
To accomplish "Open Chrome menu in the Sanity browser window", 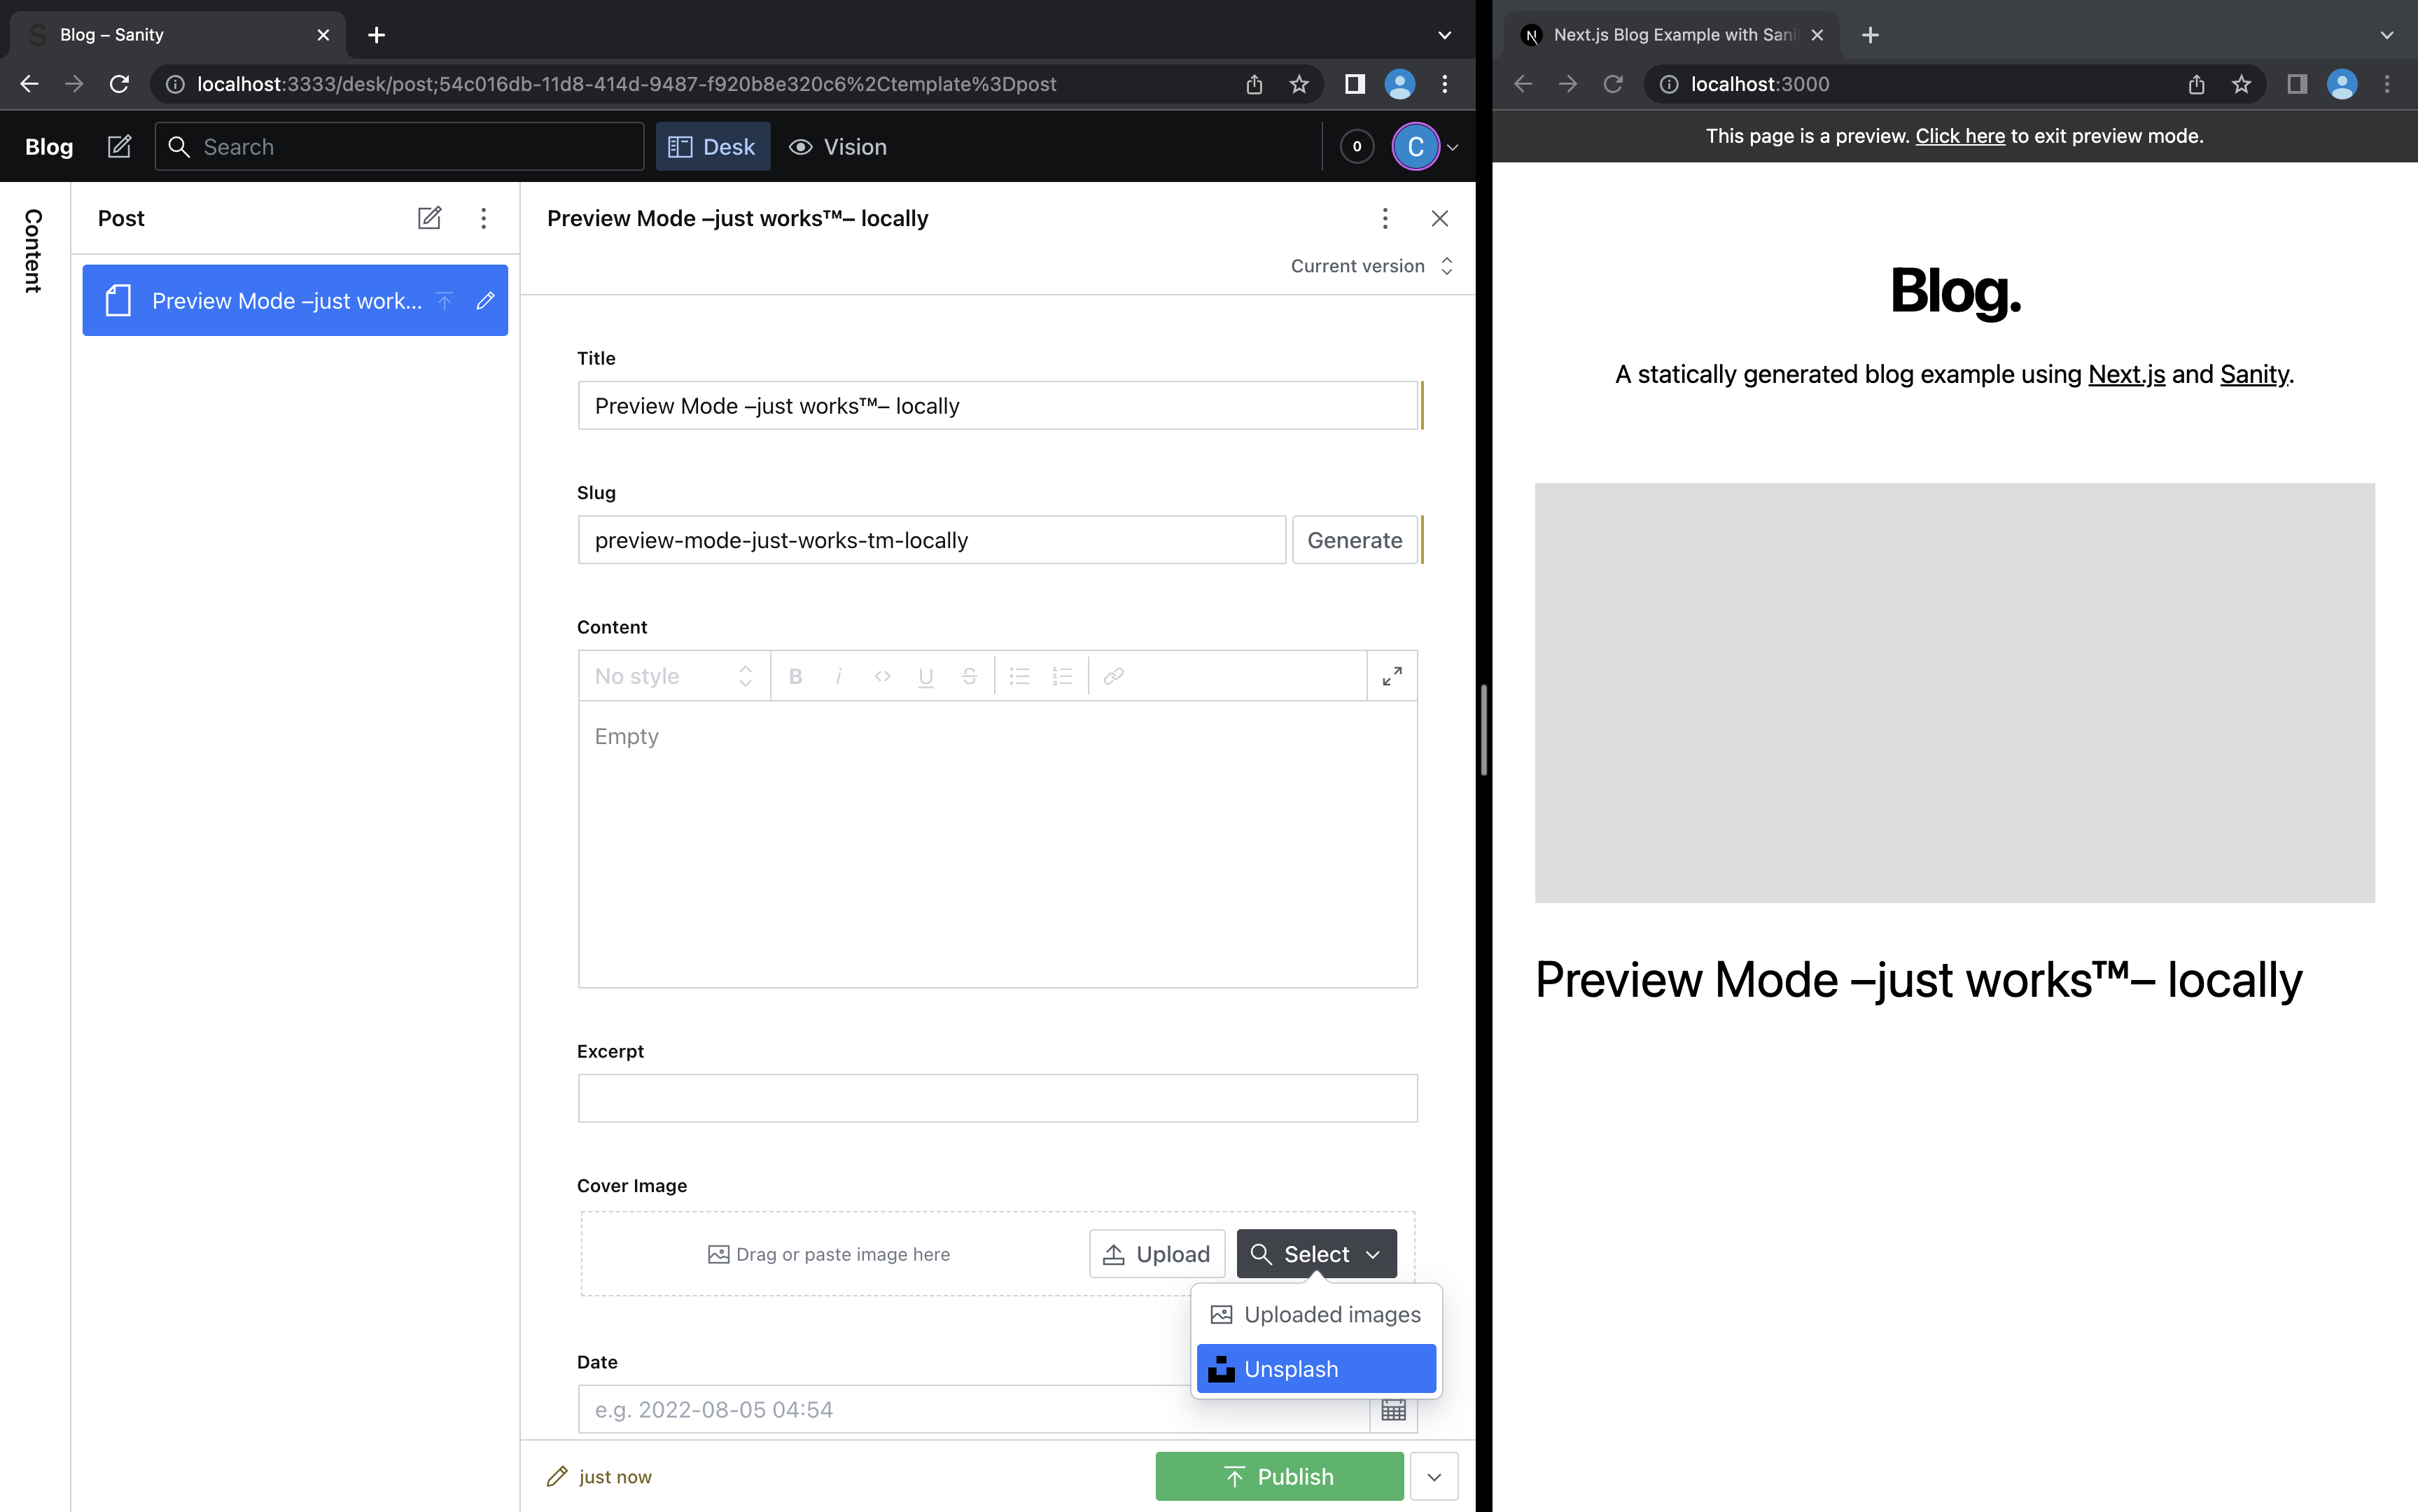I will (x=1444, y=84).
